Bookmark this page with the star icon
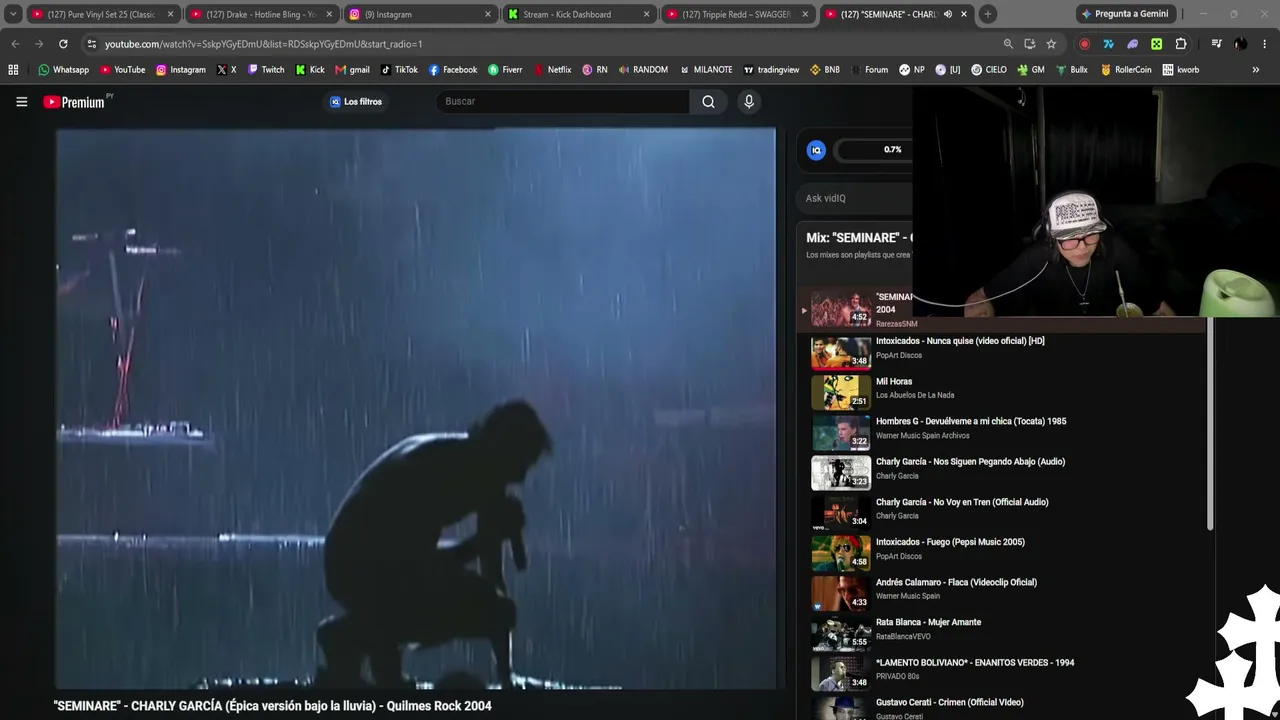The height and width of the screenshot is (720, 1280). tap(1051, 44)
